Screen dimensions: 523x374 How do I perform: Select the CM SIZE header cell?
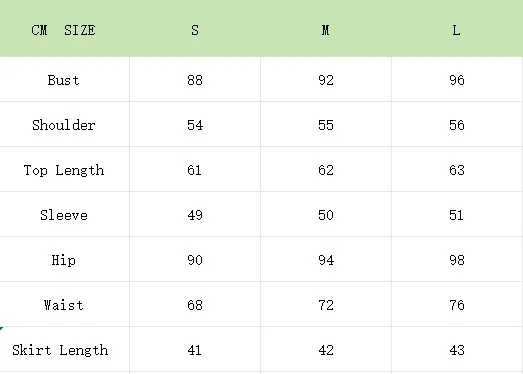point(64,28)
